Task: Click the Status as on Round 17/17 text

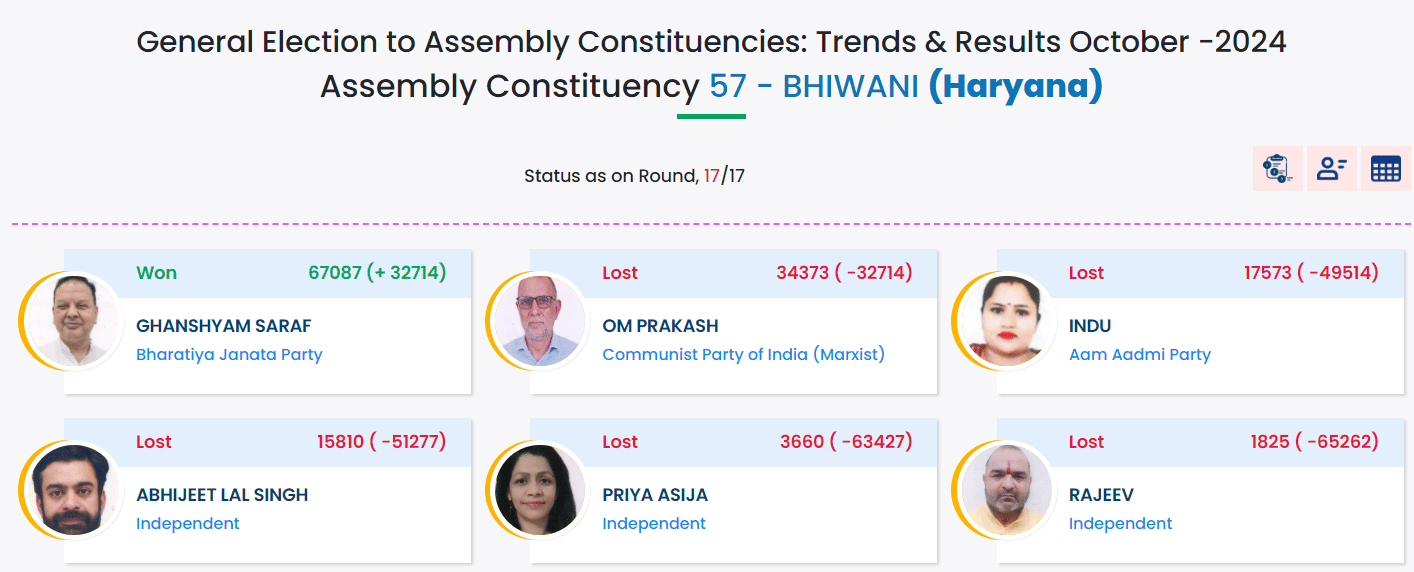Action: [x=634, y=176]
